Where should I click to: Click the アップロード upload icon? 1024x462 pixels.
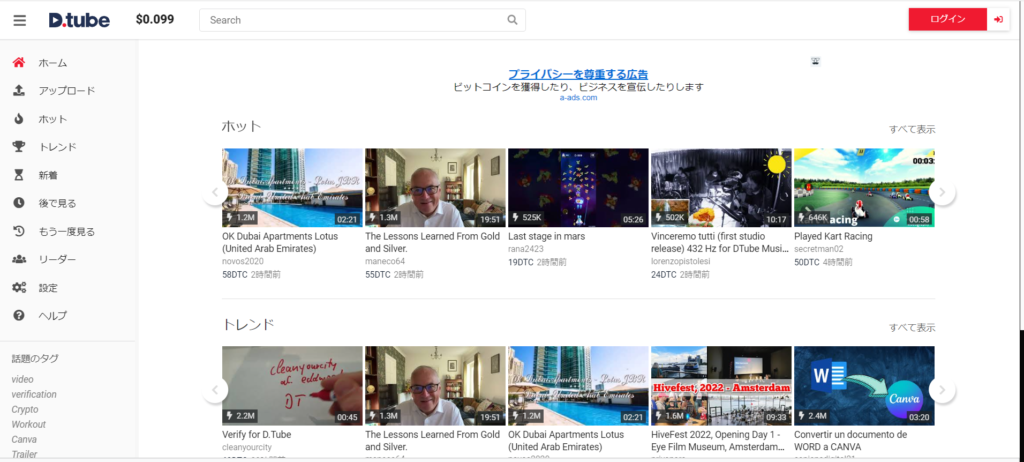click(19, 91)
